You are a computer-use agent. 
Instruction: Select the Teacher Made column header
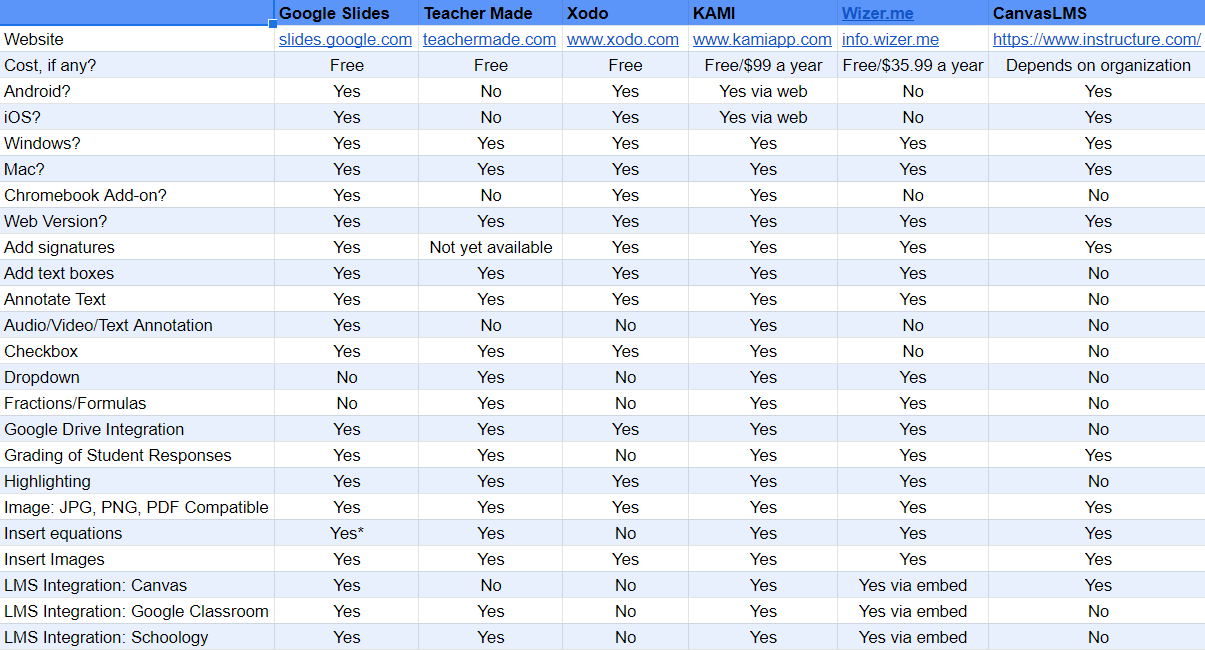[490, 13]
